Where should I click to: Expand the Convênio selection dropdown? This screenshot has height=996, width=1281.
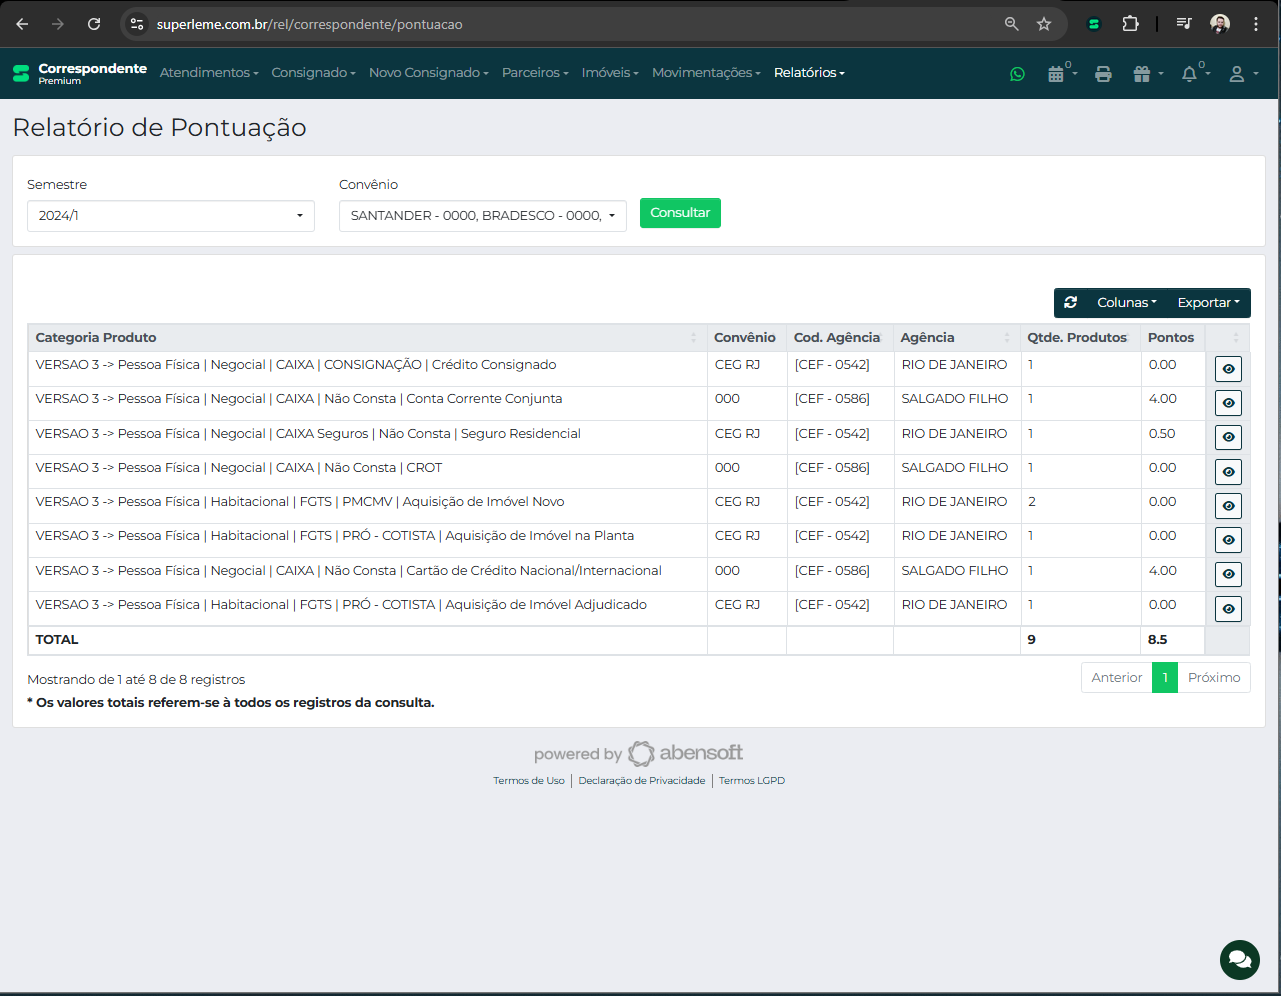coord(482,216)
